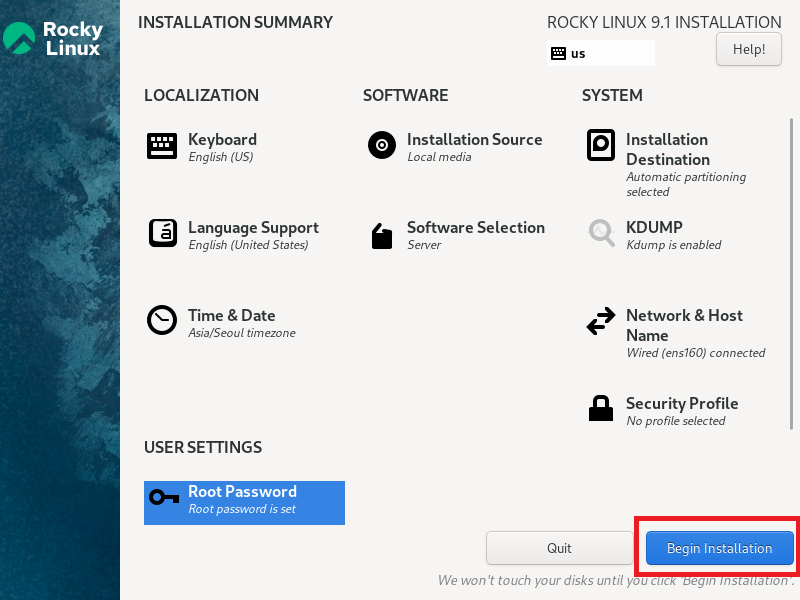Screen dimensions: 800x600
Task: Click the LOCALIZATION section heading
Action: (x=202, y=95)
